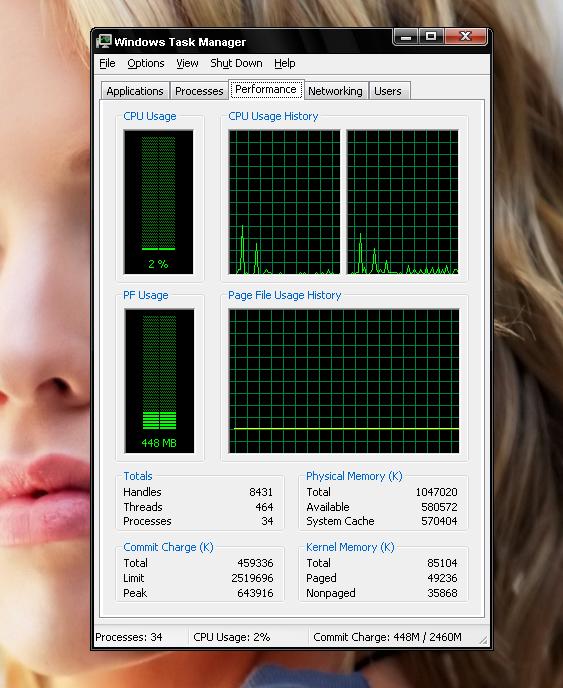
Task: Click the PF Usage 448 MB gauge
Action: [159, 381]
